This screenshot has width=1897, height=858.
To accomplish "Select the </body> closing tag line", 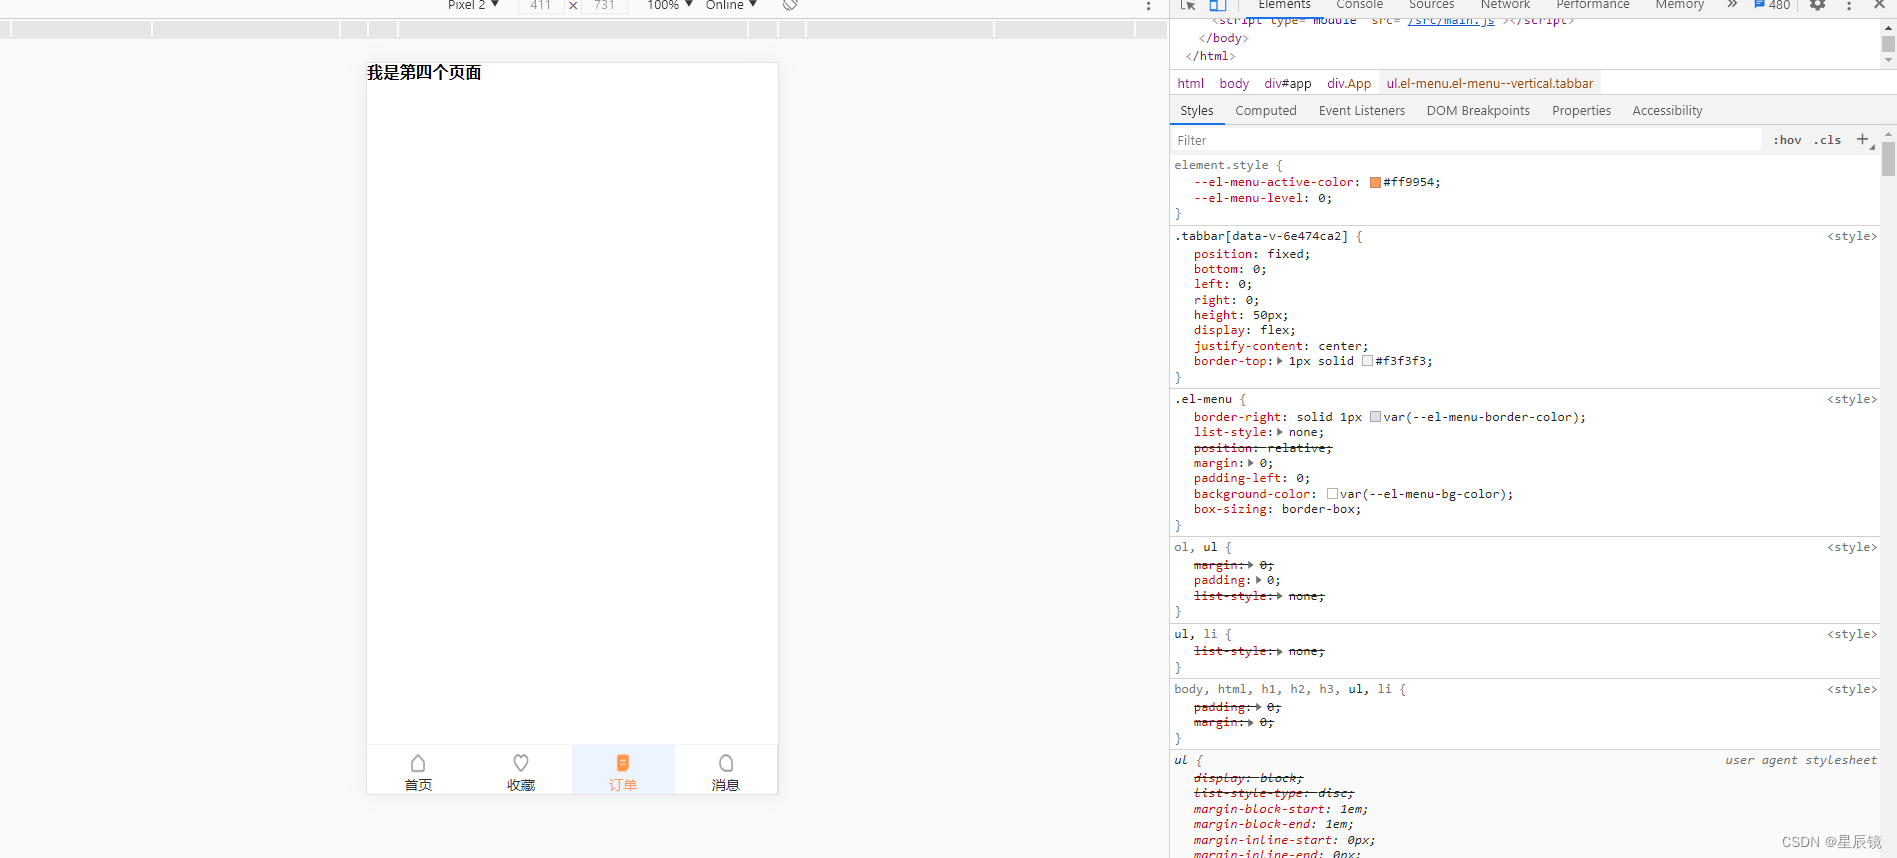I will pyautogui.click(x=1223, y=38).
